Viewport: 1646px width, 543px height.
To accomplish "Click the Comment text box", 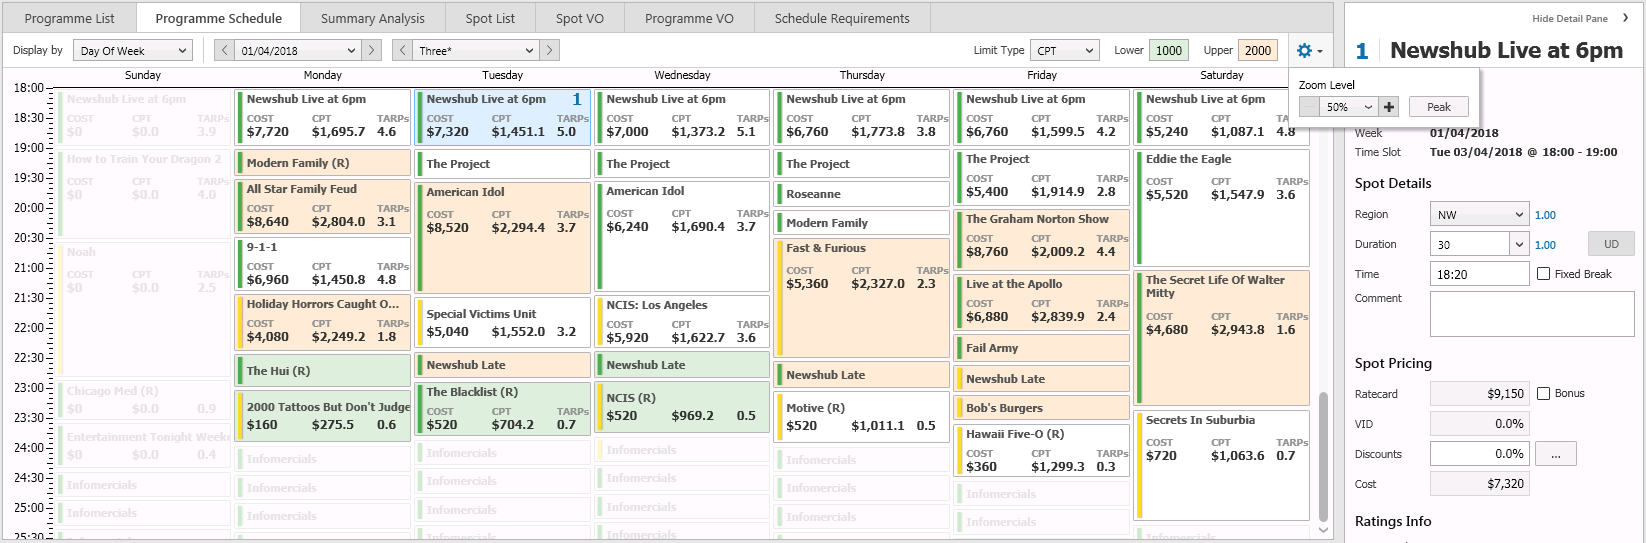I will [x=1532, y=314].
